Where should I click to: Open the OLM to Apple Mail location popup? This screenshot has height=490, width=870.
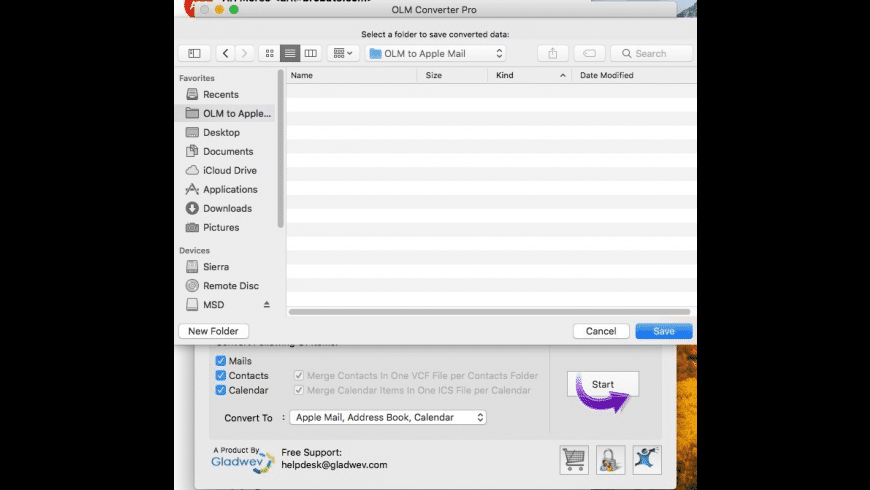(436, 53)
